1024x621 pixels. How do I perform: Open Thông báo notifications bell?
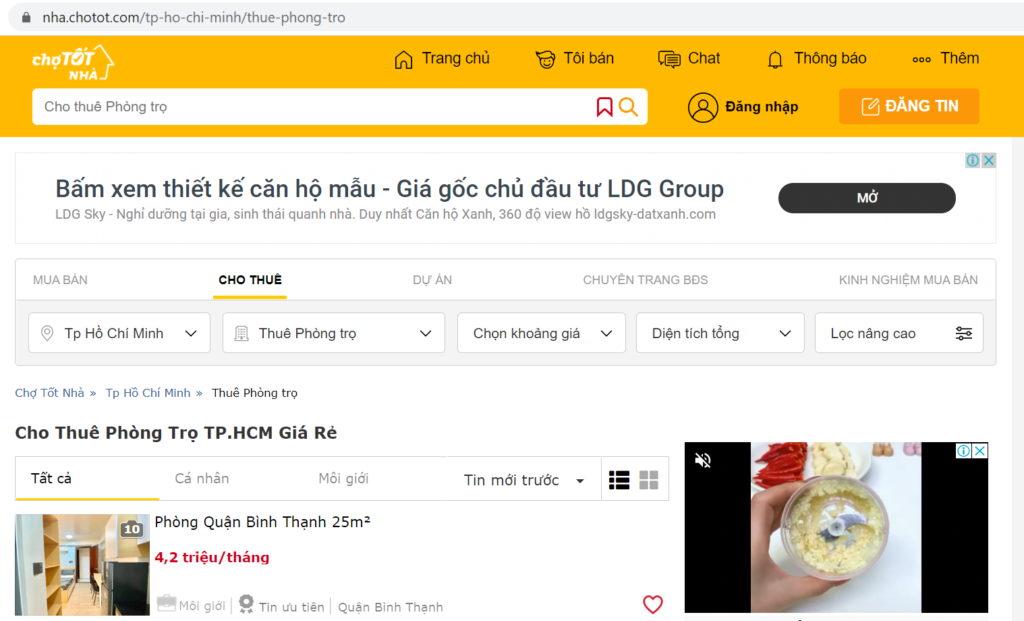click(x=775, y=59)
